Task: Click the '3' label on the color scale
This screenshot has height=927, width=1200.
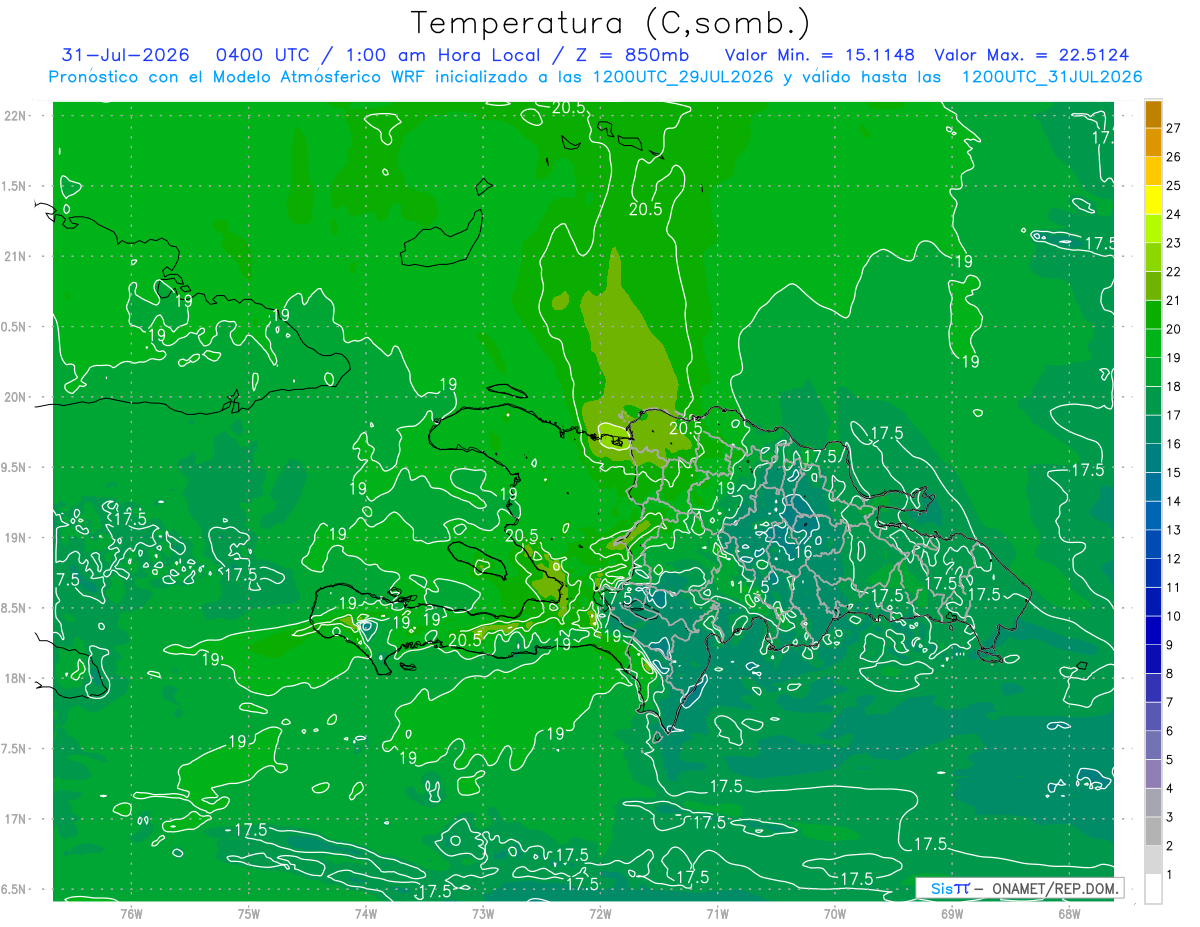Action: [x=1170, y=818]
